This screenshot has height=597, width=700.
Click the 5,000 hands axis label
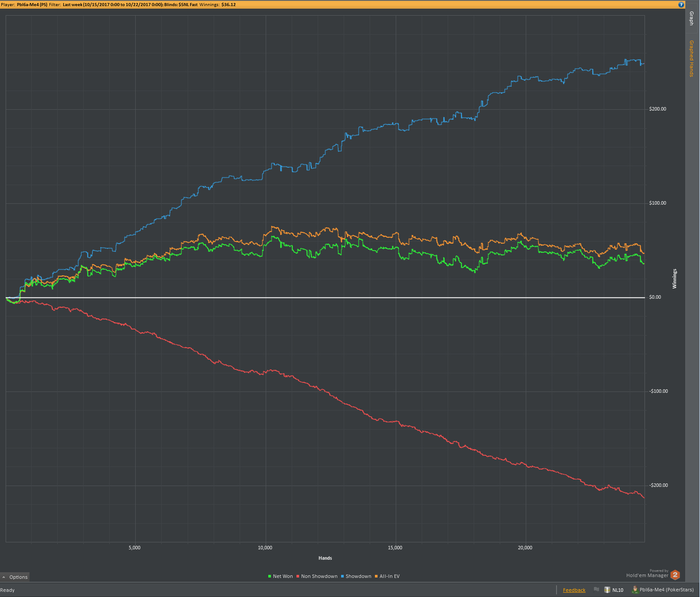pyautogui.click(x=134, y=548)
